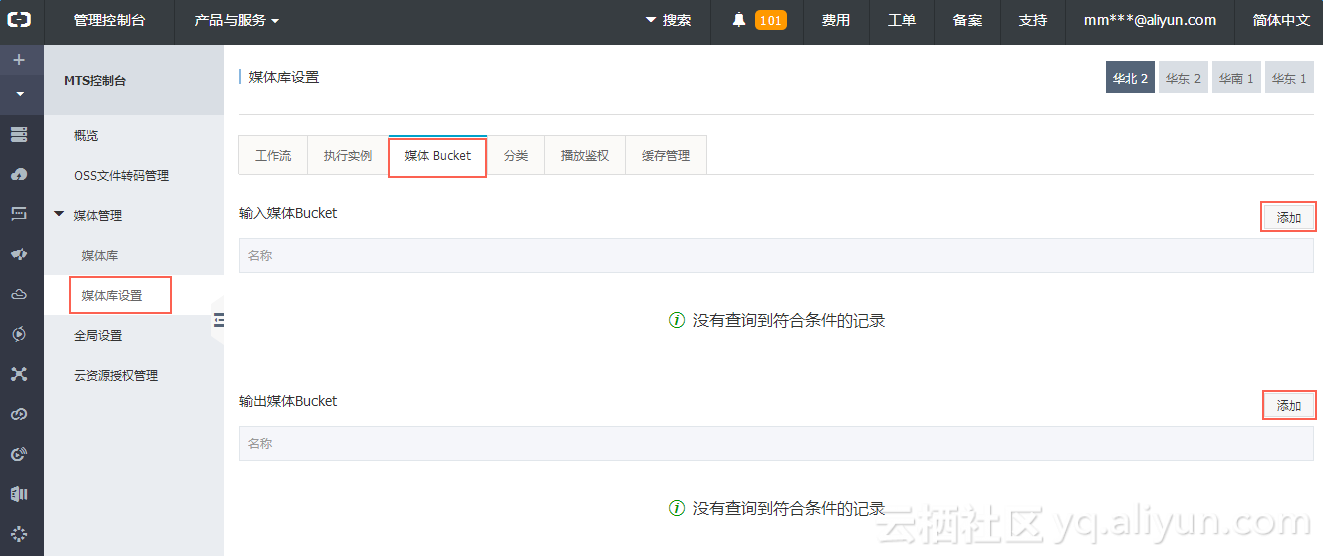Open 支持 menu
Image resolution: width=1323 pixels, height=556 pixels.
pos(1033,20)
